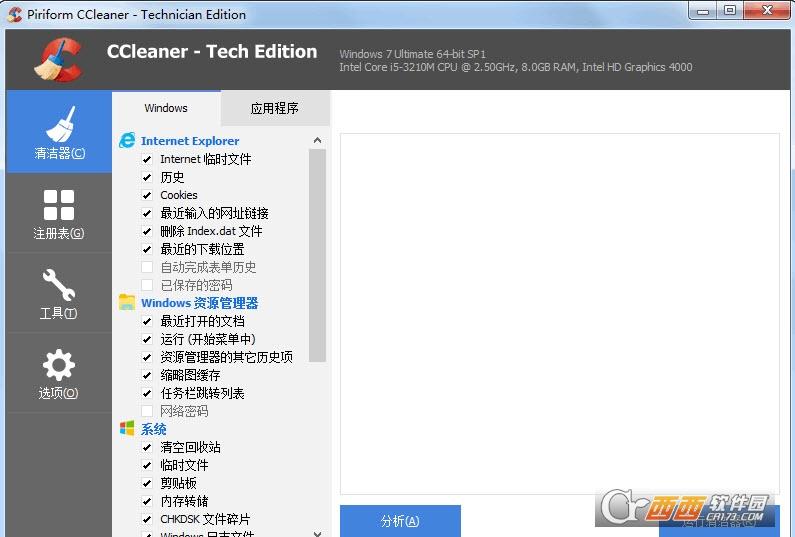The width and height of the screenshot is (795, 537).
Task: Click the 系统 Windows flag icon
Action: coord(127,428)
